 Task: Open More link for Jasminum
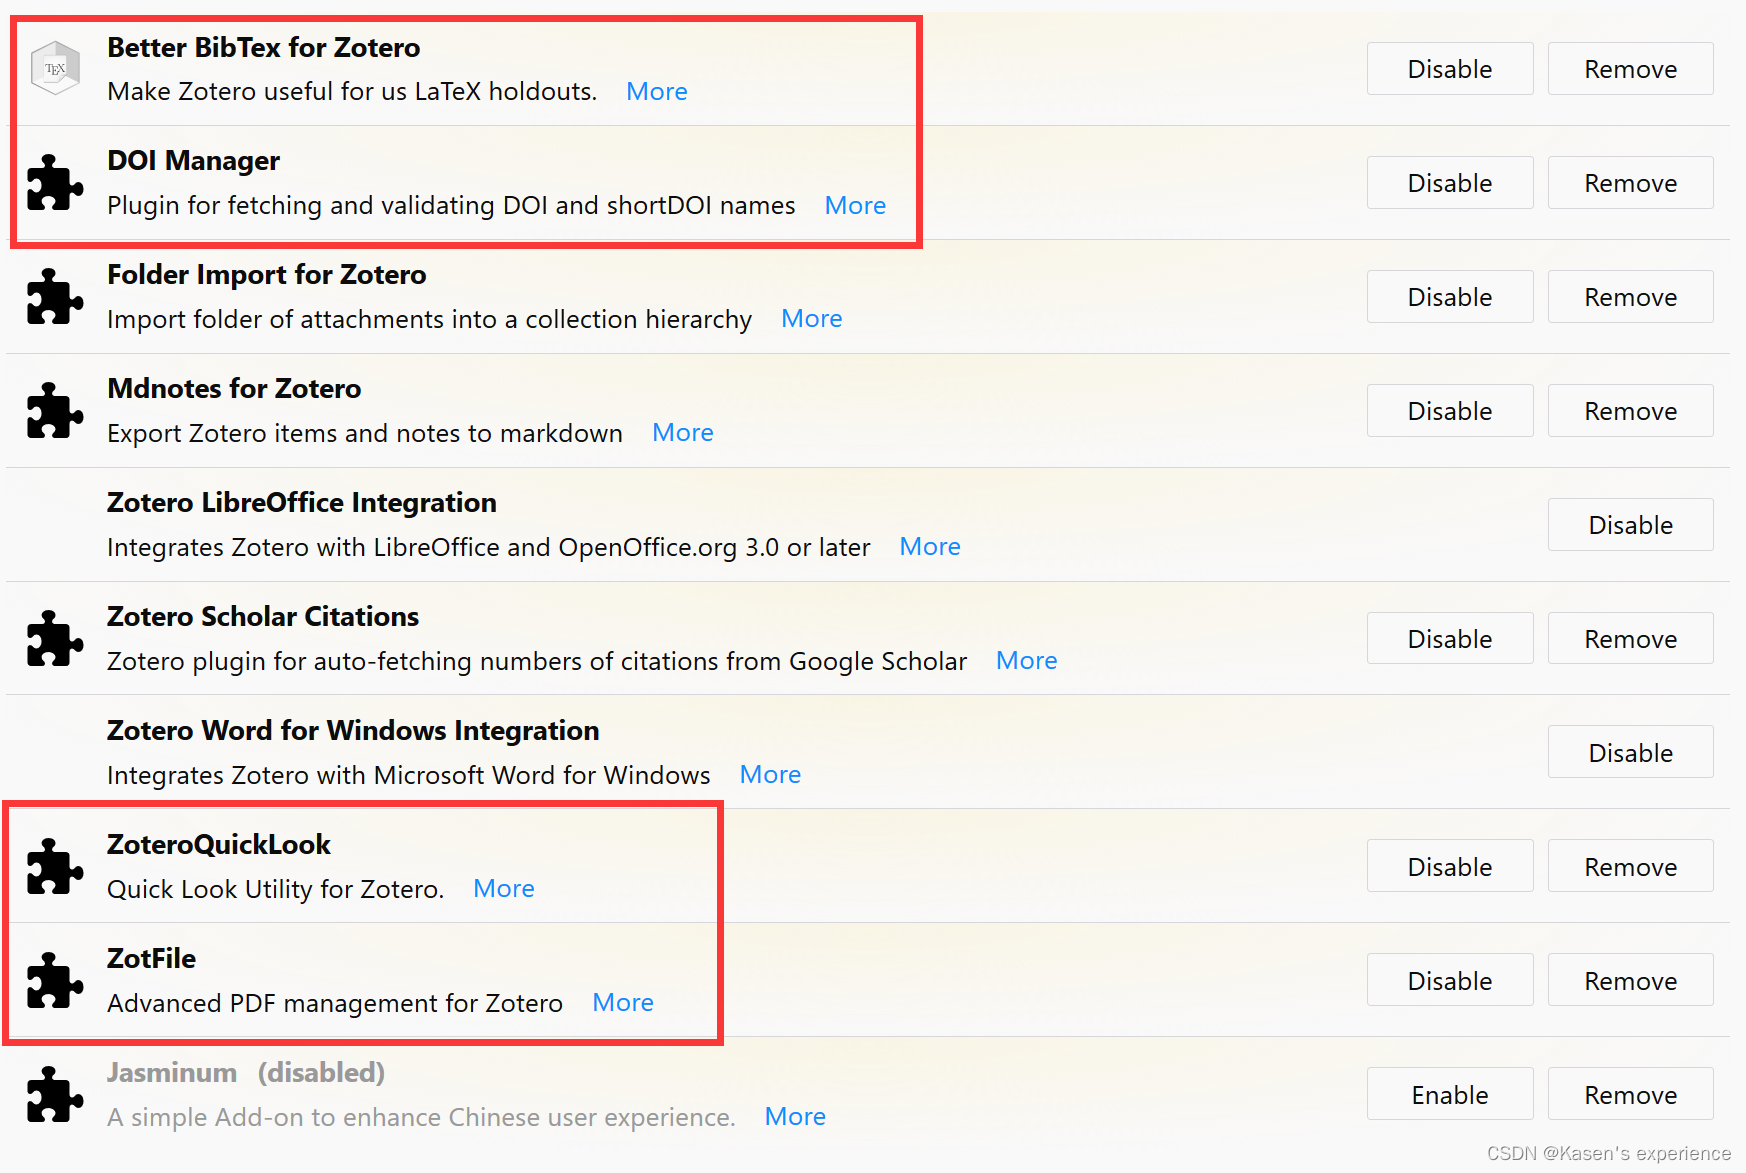[x=795, y=1116]
